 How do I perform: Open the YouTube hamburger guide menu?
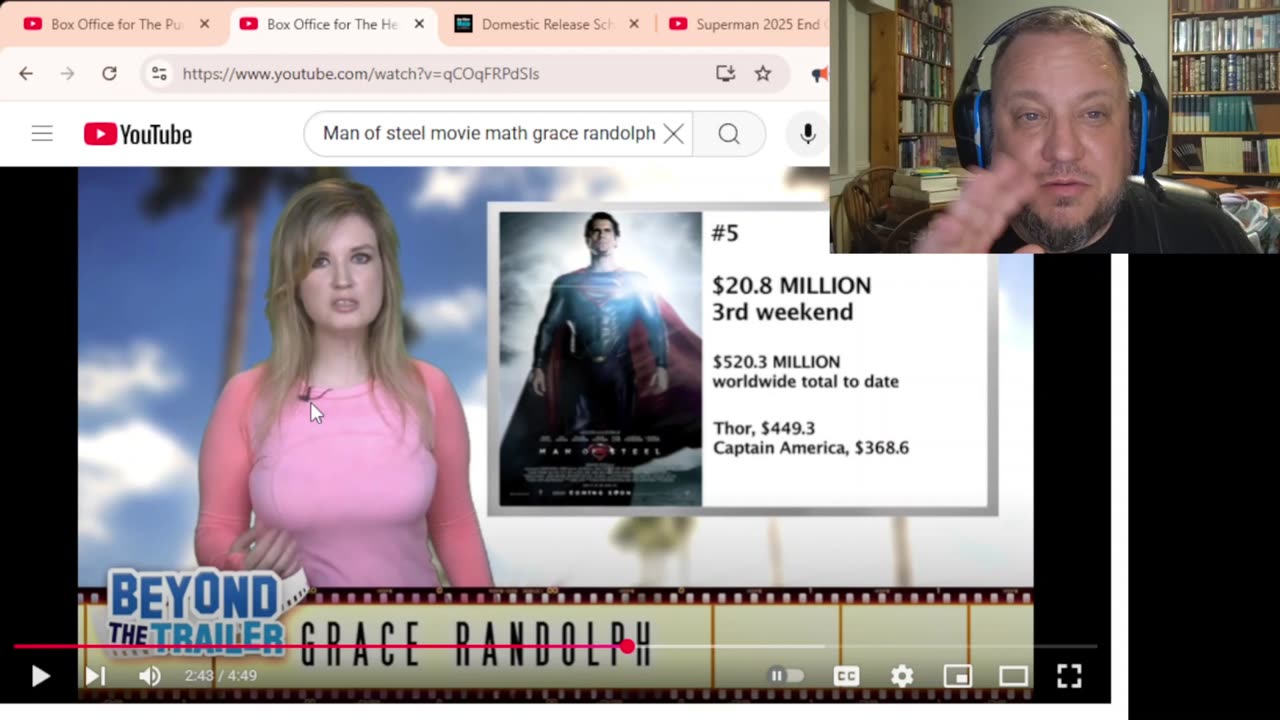[42, 134]
